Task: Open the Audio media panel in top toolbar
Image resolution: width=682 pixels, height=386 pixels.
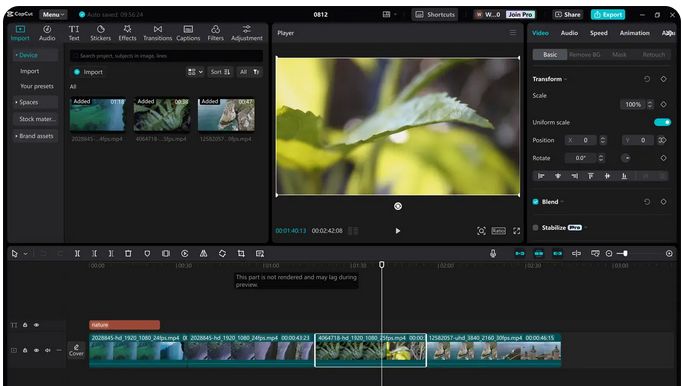Action: (47, 33)
